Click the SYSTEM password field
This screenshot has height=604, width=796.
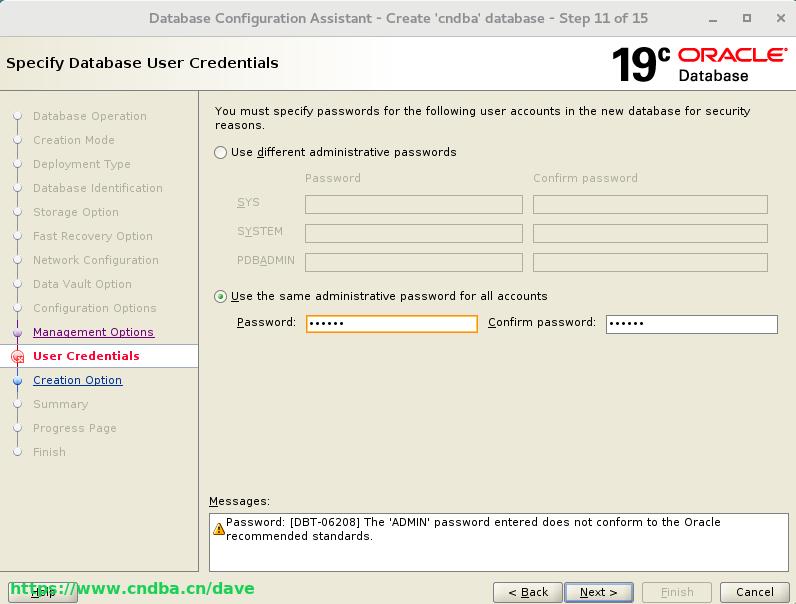coord(414,233)
